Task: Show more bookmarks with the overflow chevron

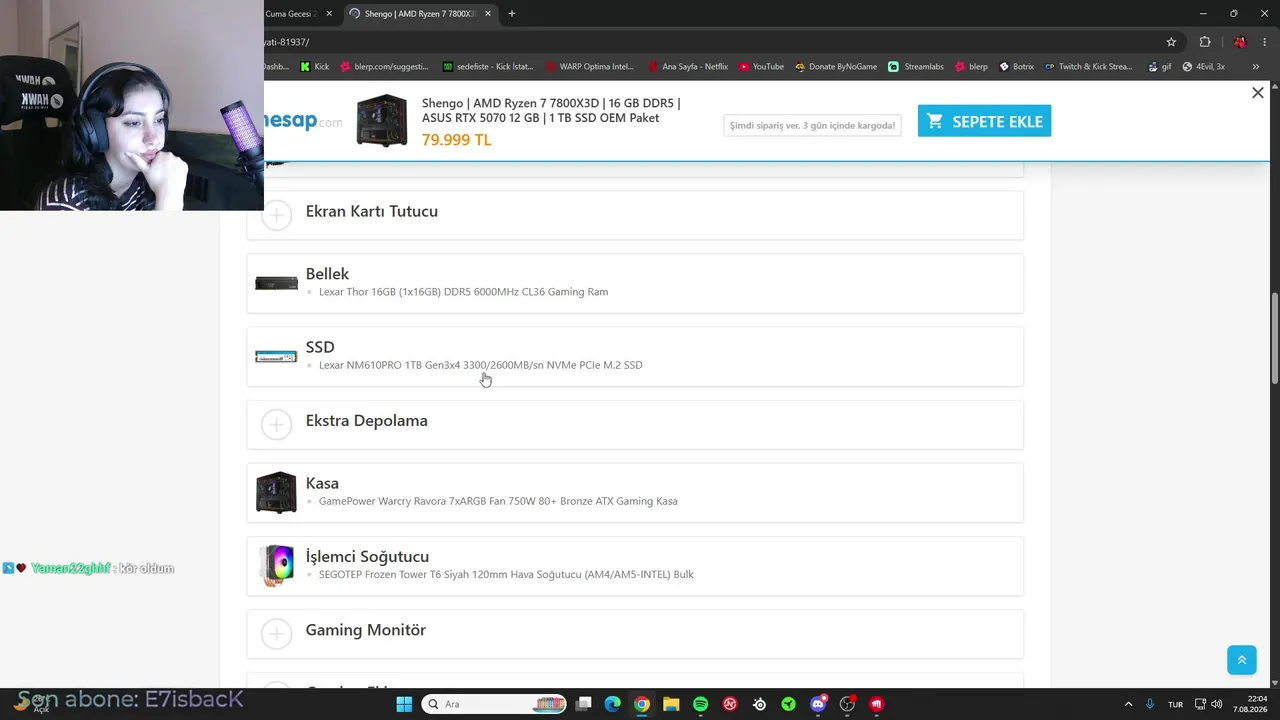Action: (x=1255, y=67)
